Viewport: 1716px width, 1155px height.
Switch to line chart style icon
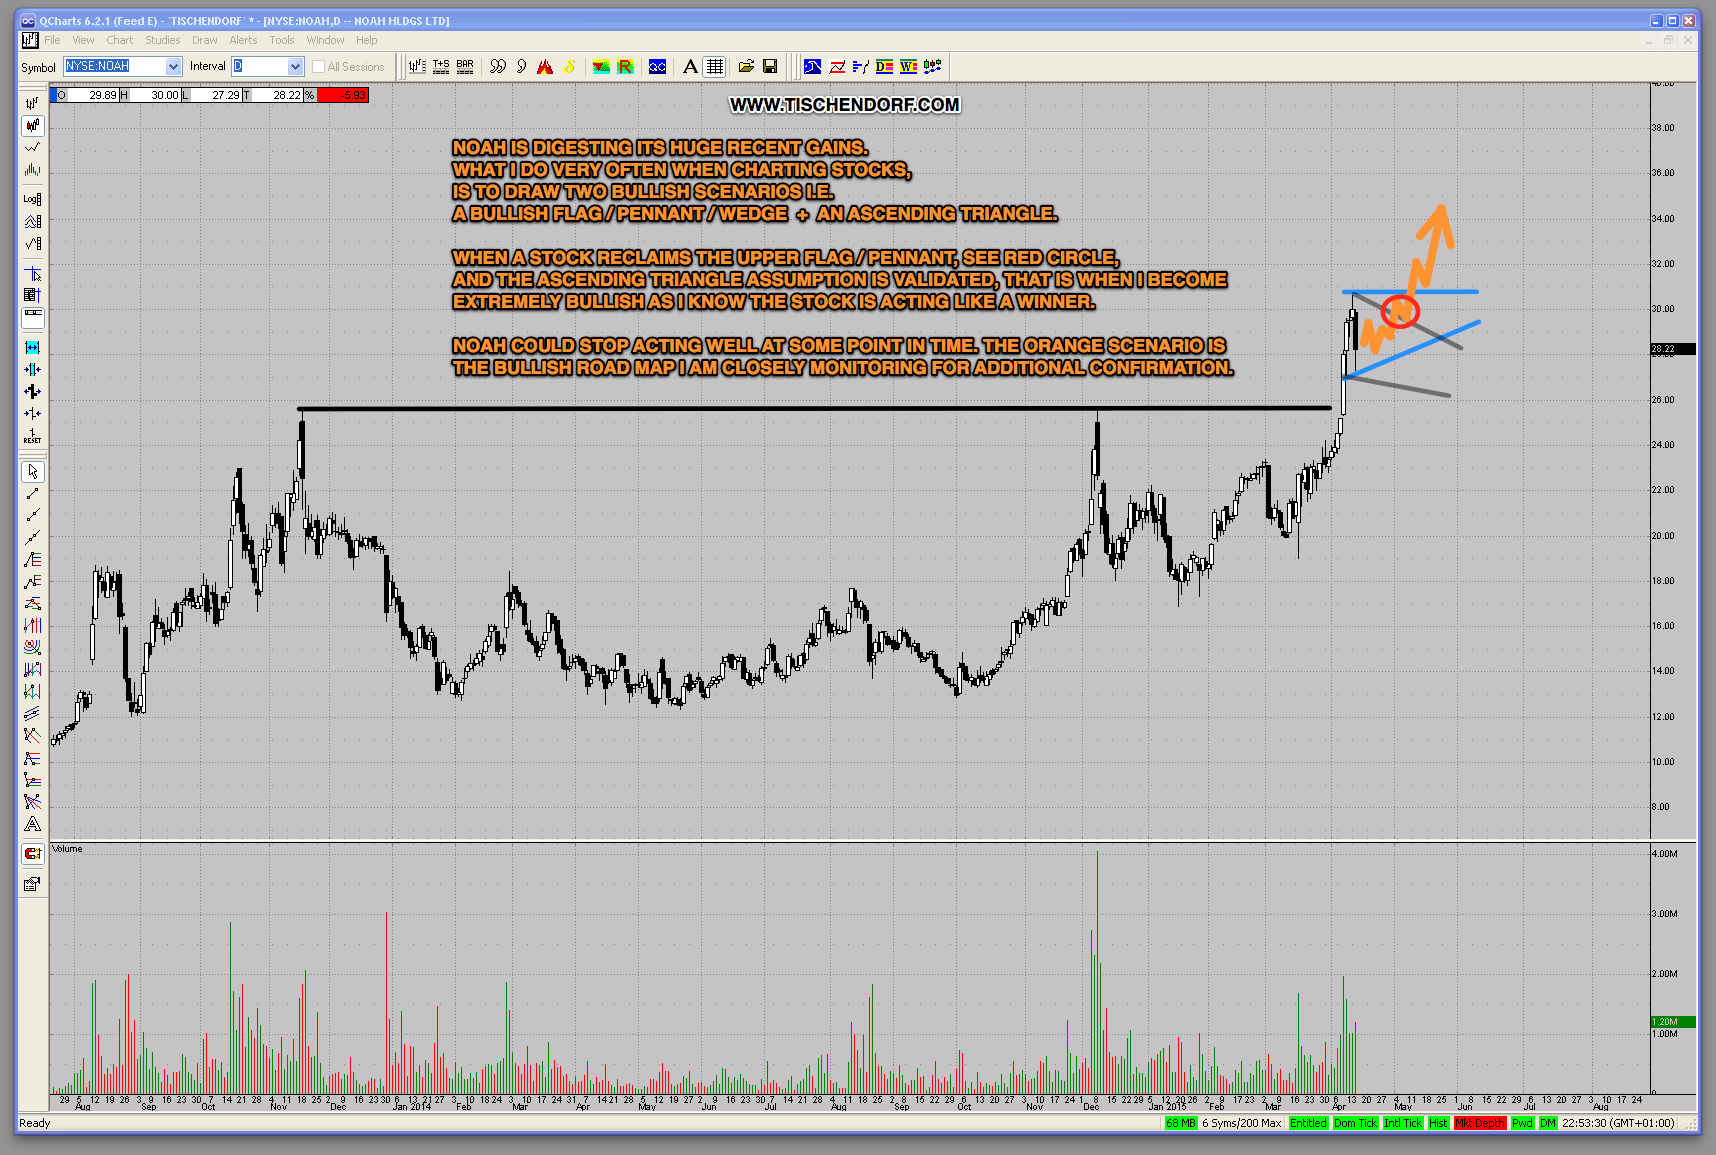coord(33,148)
